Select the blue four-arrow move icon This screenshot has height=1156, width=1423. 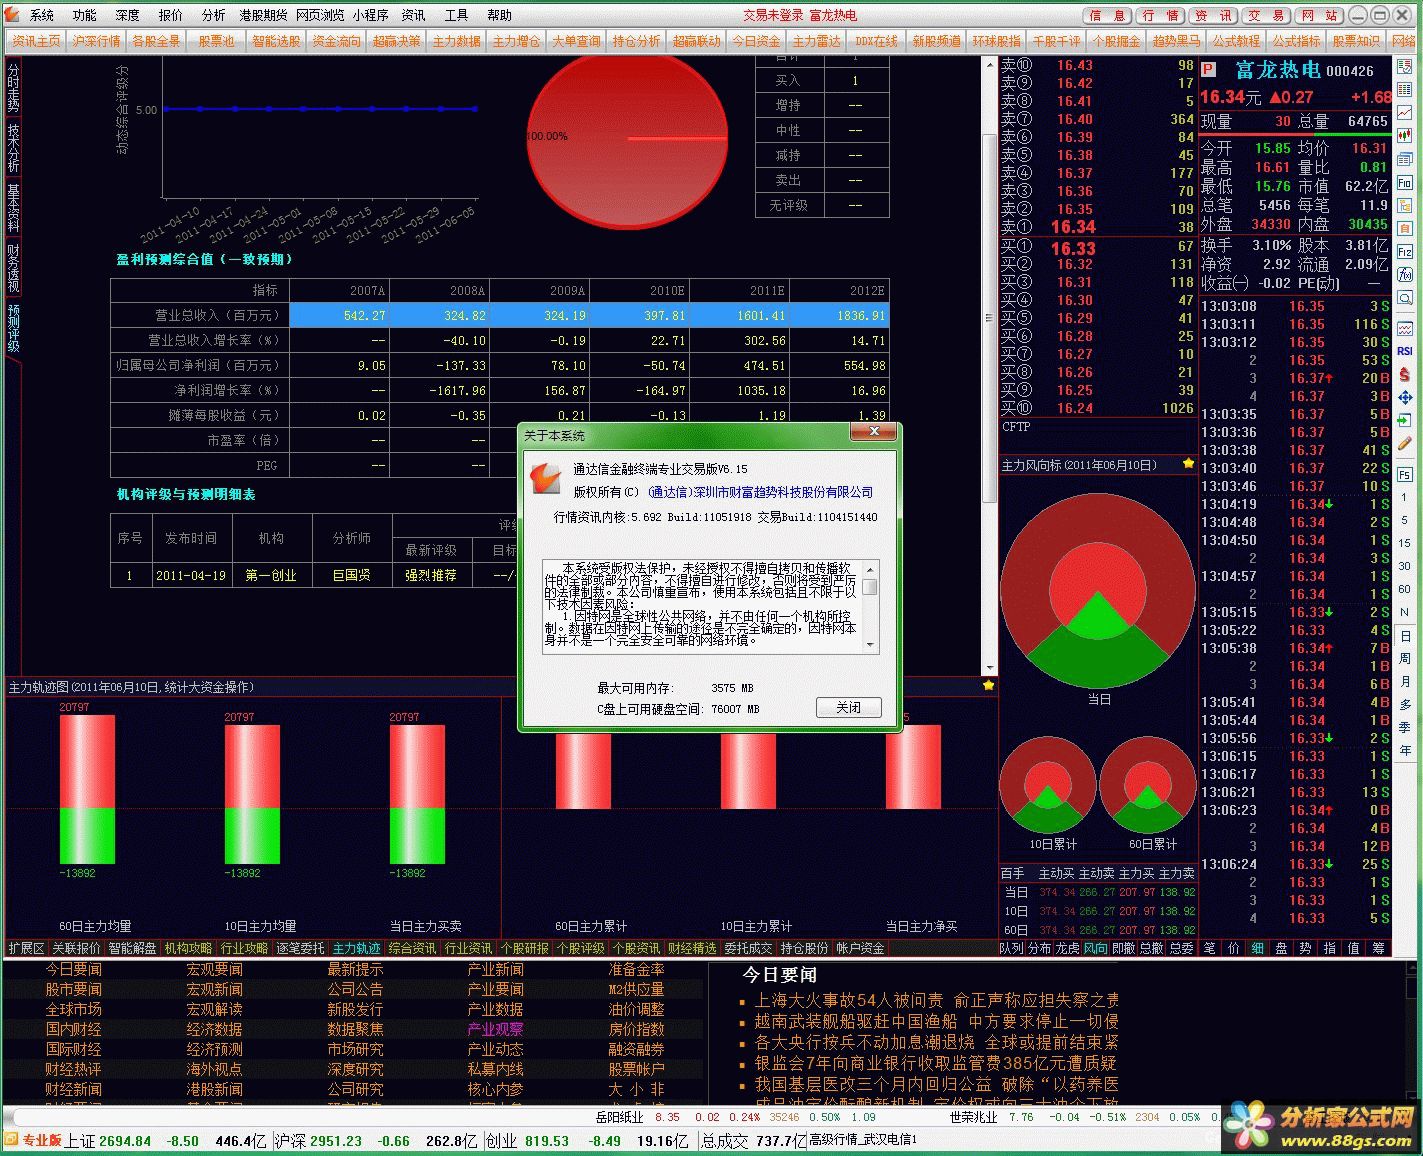(1405, 398)
